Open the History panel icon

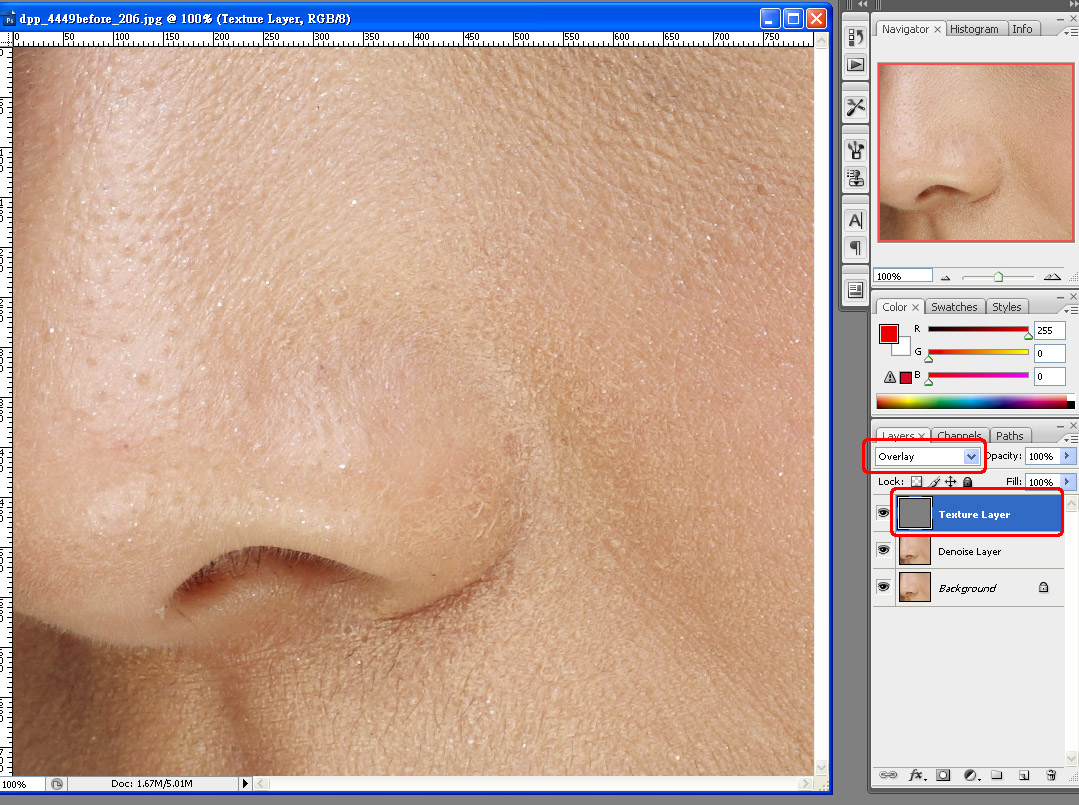pyautogui.click(x=855, y=37)
